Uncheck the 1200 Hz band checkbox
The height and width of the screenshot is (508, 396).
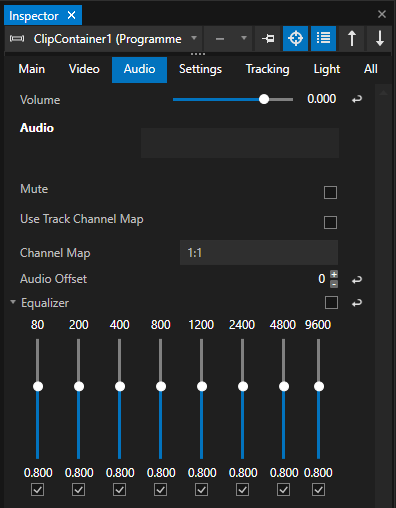pos(201,490)
